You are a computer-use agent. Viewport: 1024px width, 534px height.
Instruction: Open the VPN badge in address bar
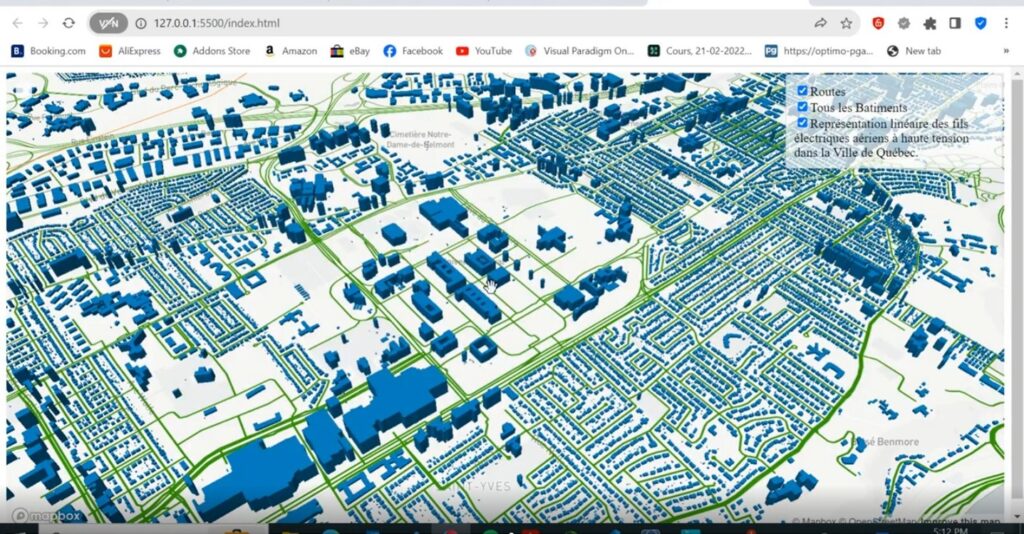click(108, 24)
